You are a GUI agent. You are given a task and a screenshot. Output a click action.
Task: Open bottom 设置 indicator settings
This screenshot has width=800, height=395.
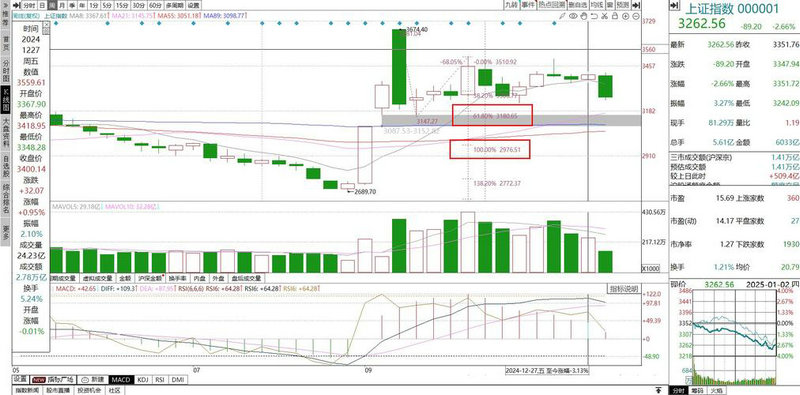click(x=20, y=380)
